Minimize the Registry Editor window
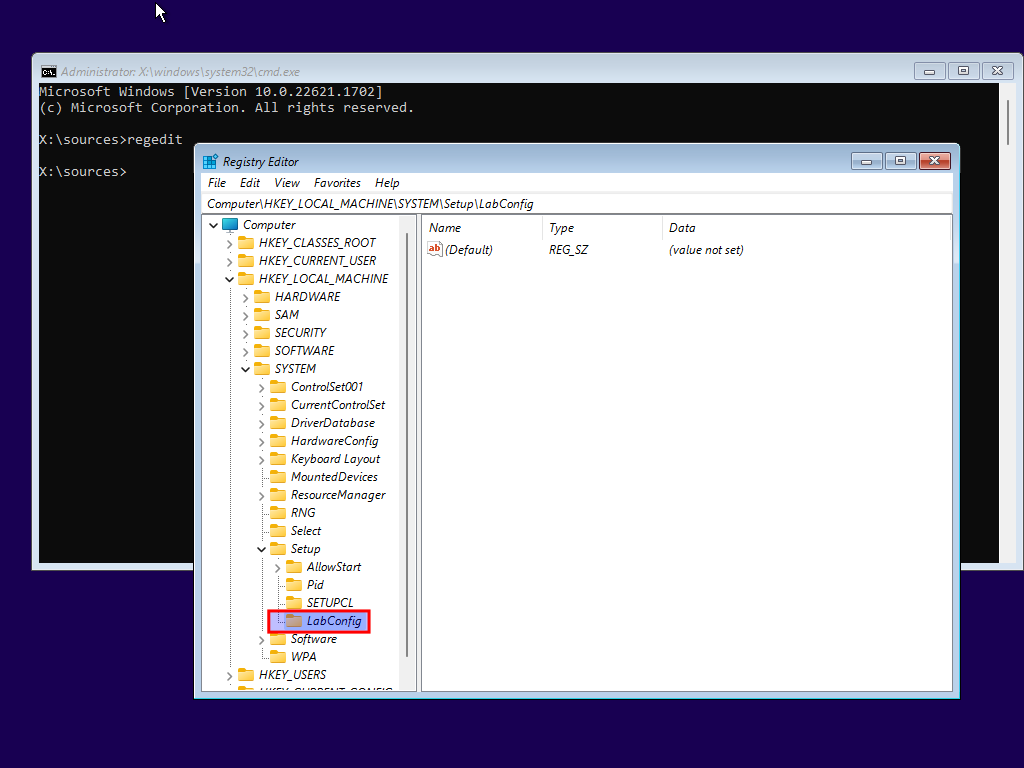 (x=867, y=161)
